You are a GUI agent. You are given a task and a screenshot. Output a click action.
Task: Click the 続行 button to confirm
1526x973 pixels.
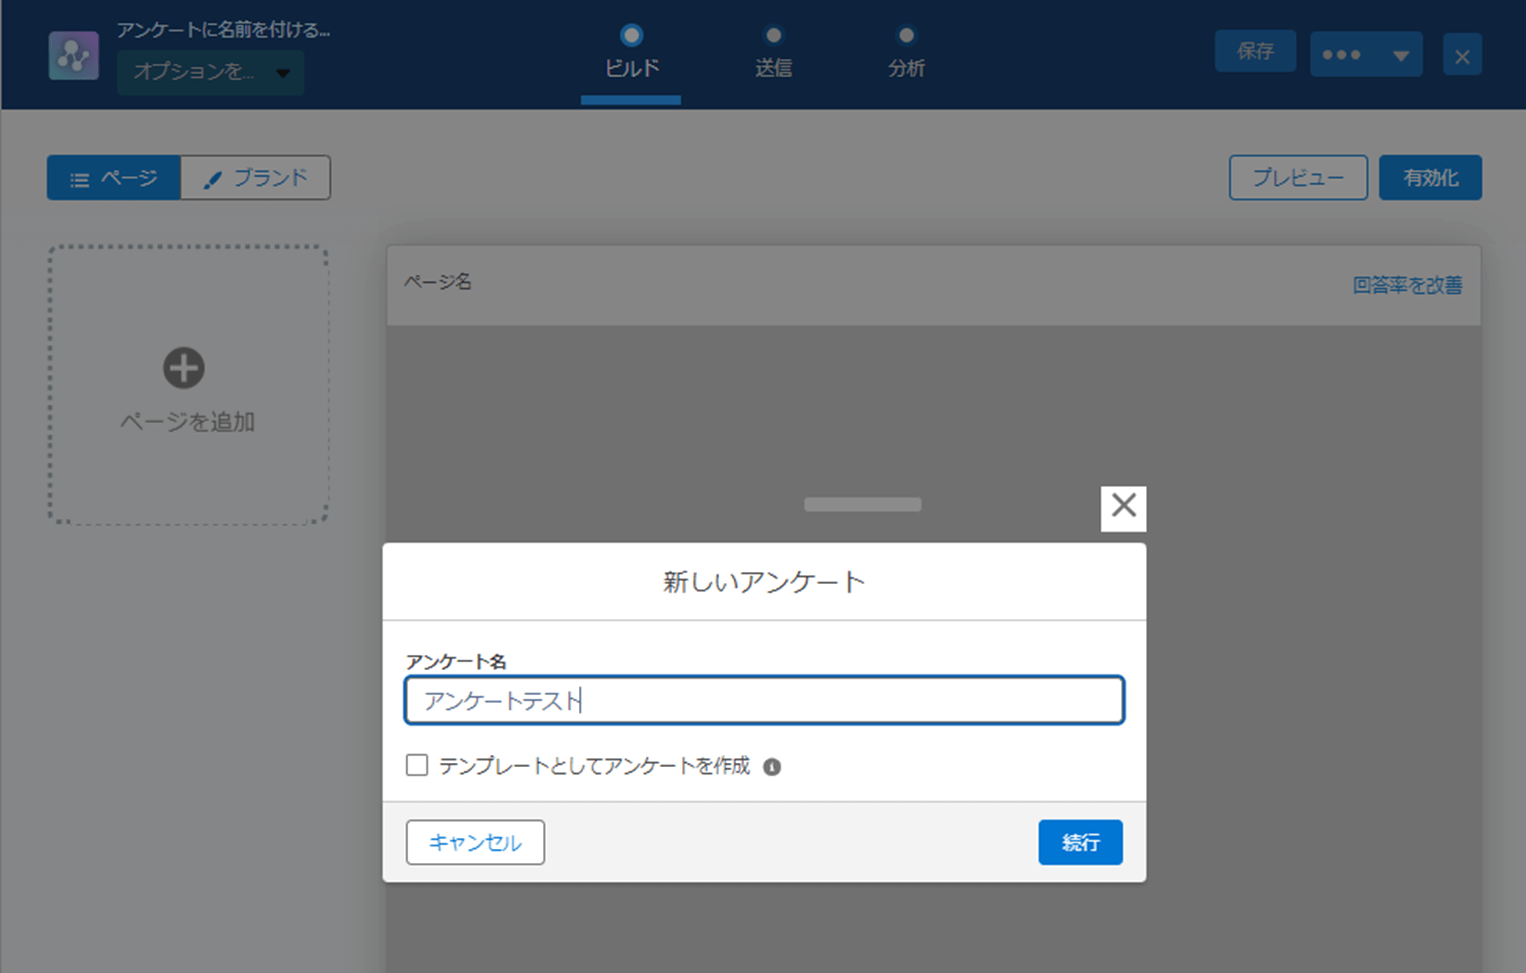tap(1080, 842)
